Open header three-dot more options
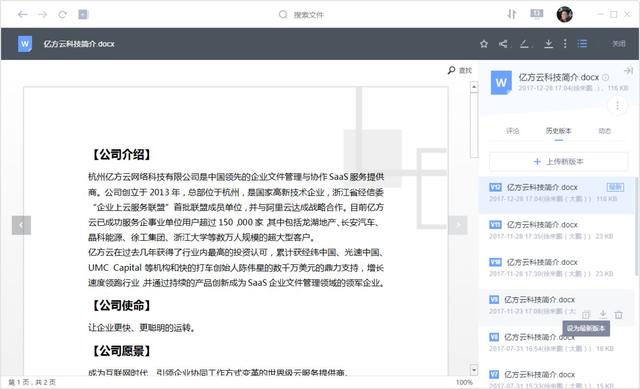 565,44
